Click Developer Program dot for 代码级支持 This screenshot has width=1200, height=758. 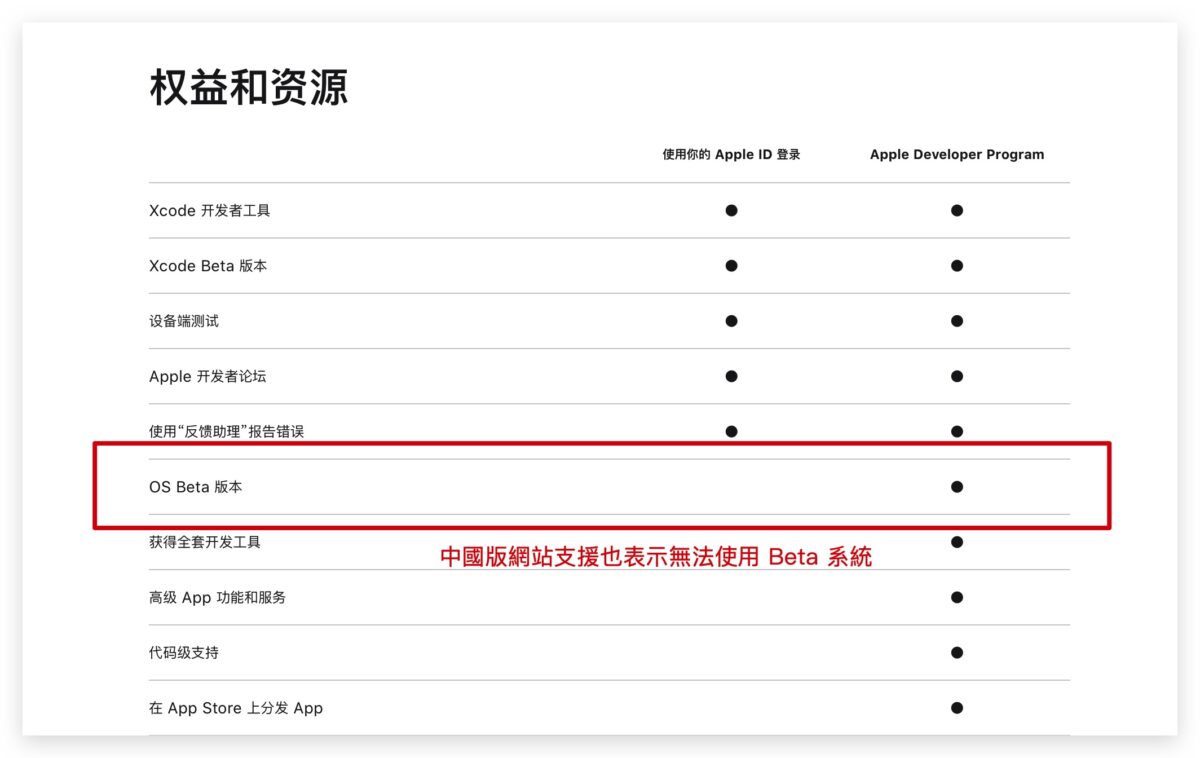click(x=957, y=653)
